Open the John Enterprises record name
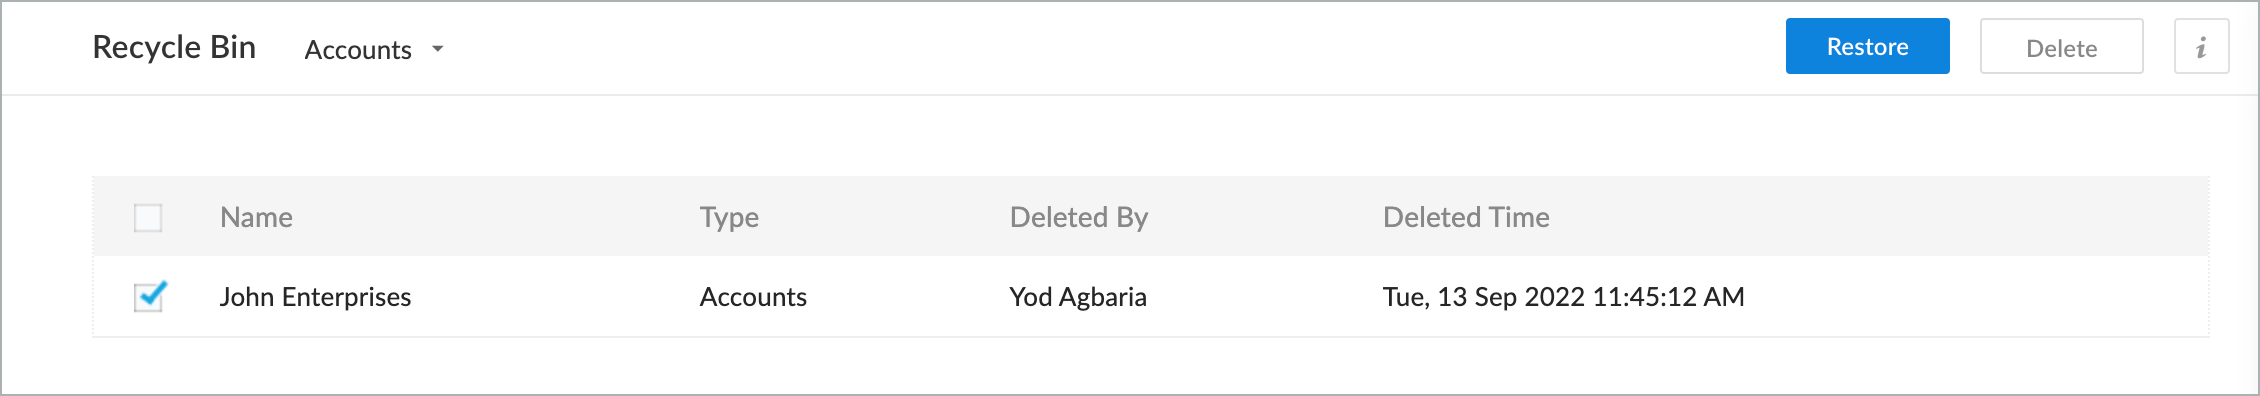 315,297
